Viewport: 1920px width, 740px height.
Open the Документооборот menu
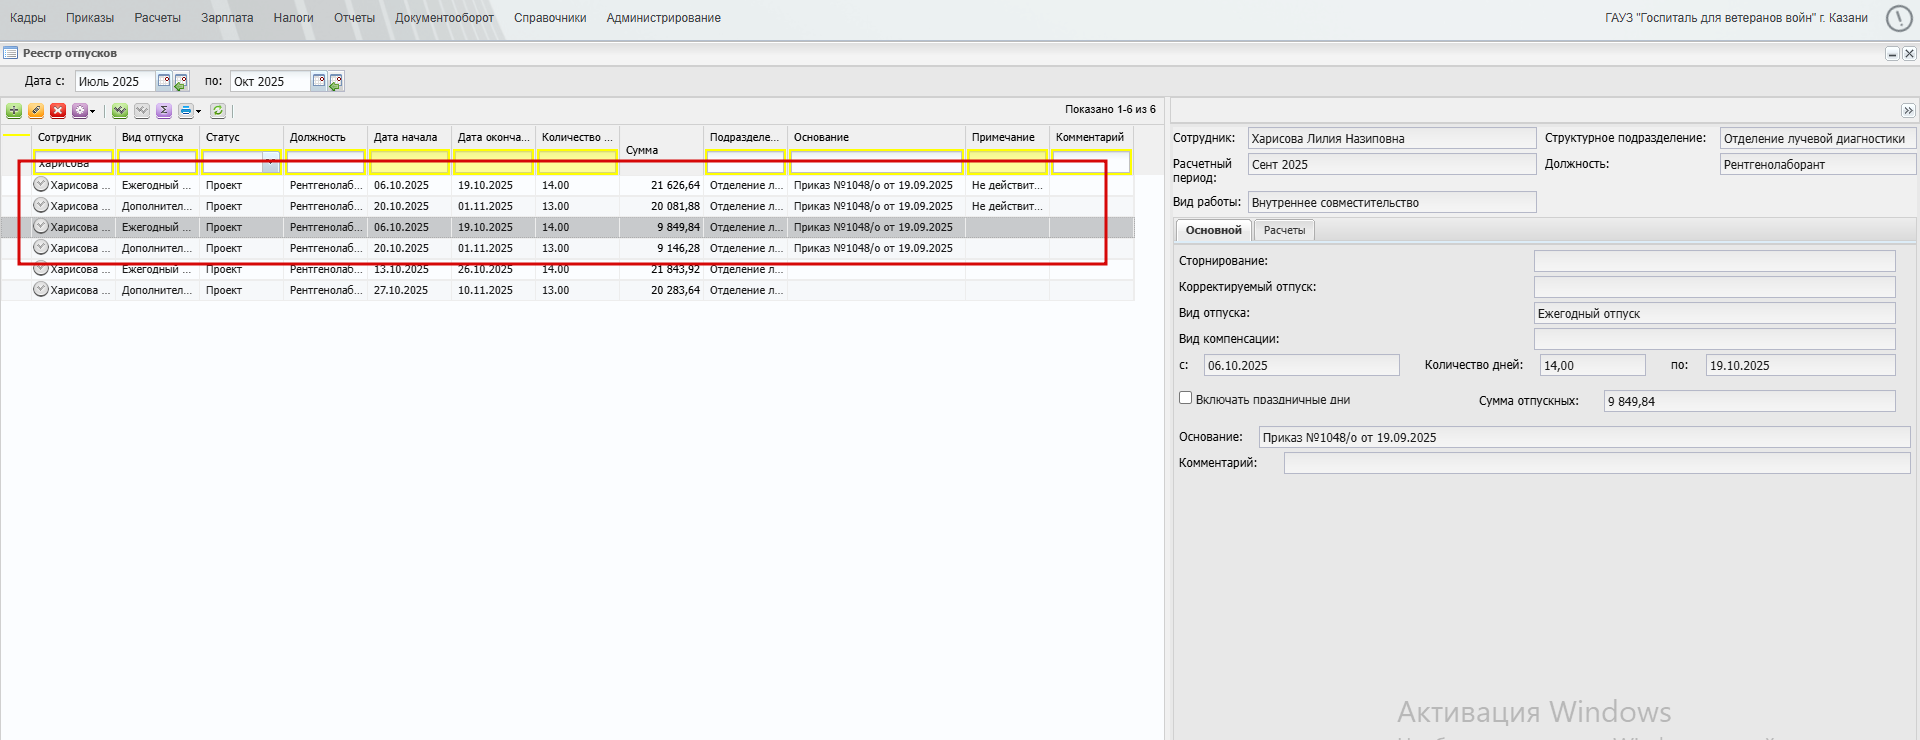point(444,18)
